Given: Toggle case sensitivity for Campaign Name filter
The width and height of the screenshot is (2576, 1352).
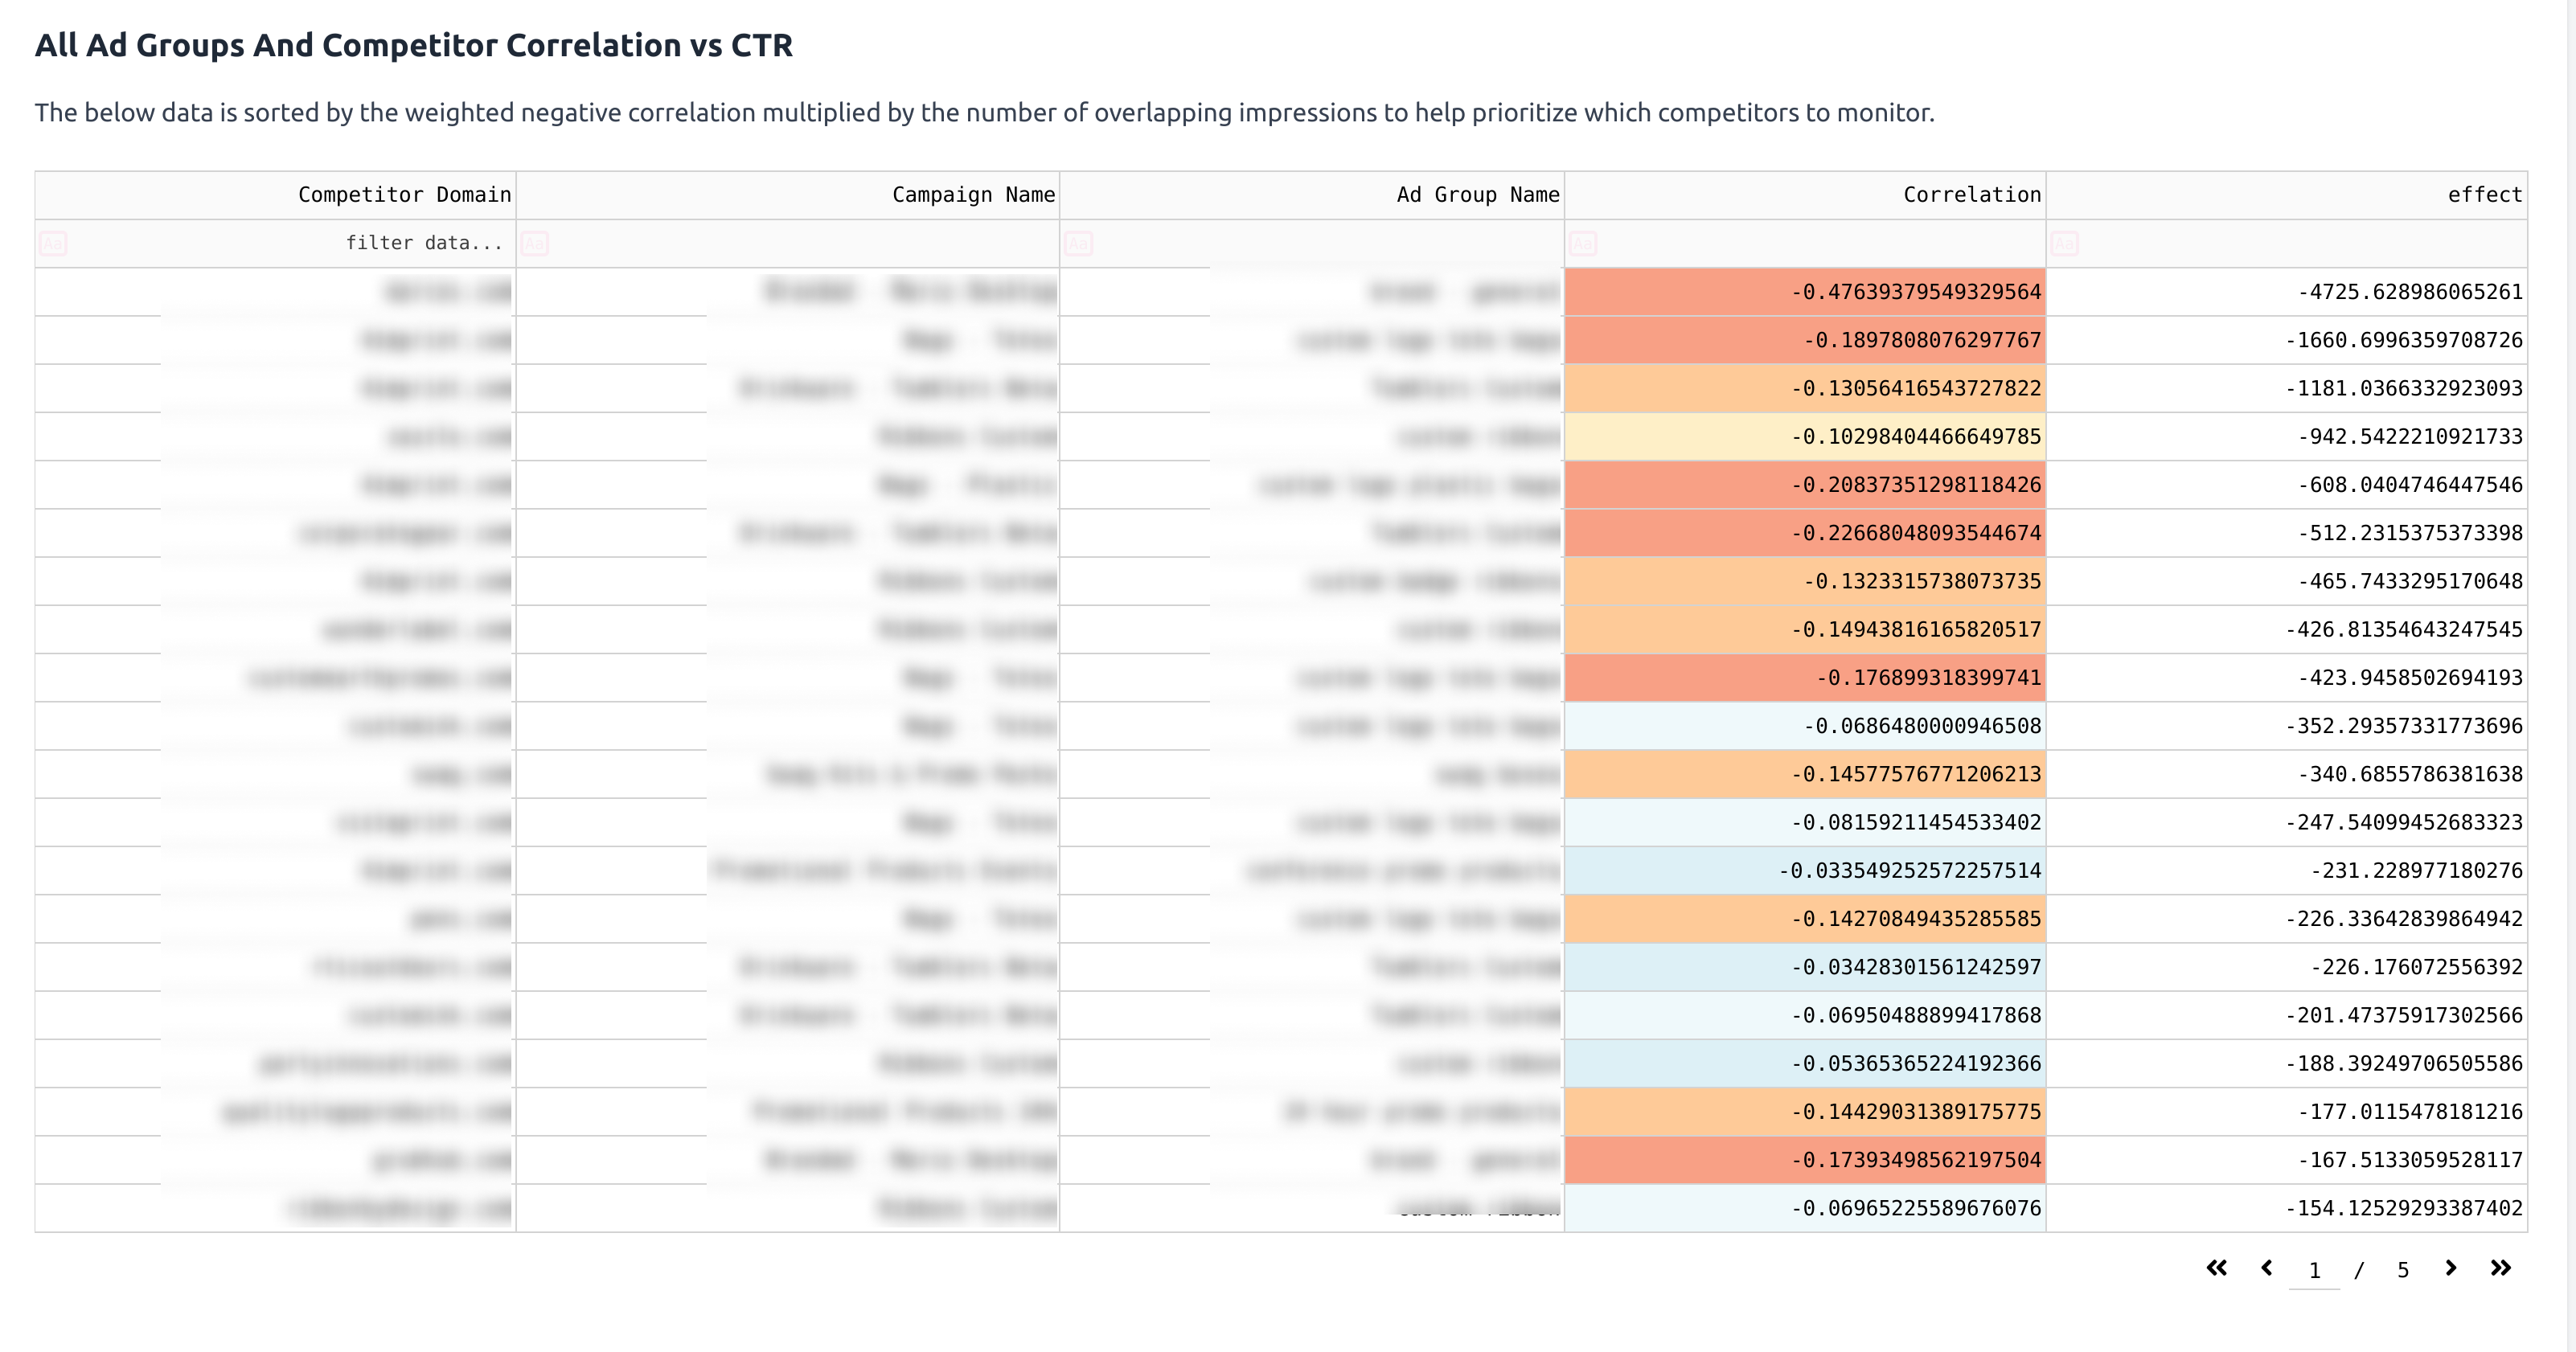Looking at the screenshot, I should pos(535,243).
